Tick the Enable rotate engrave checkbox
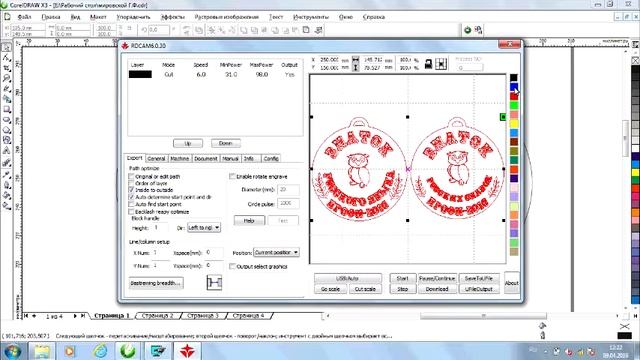 point(232,176)
